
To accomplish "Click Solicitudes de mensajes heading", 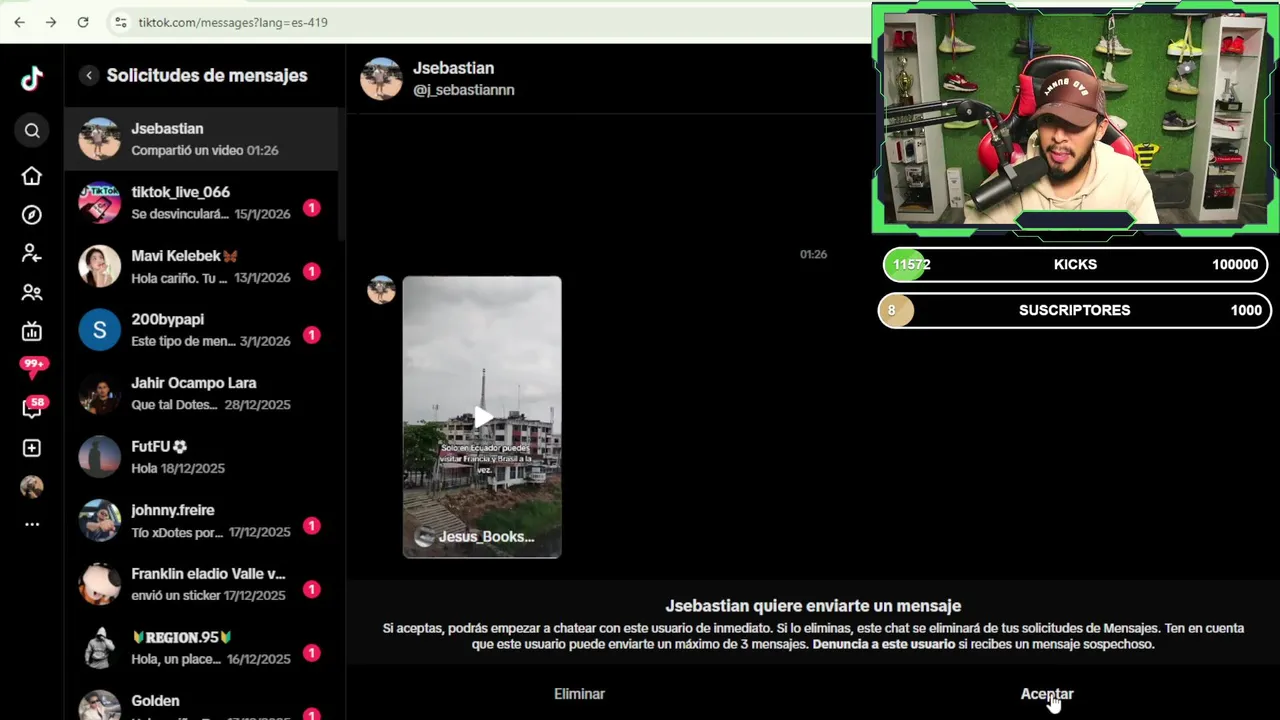I will pyautogui.click(x=207, y=75).
